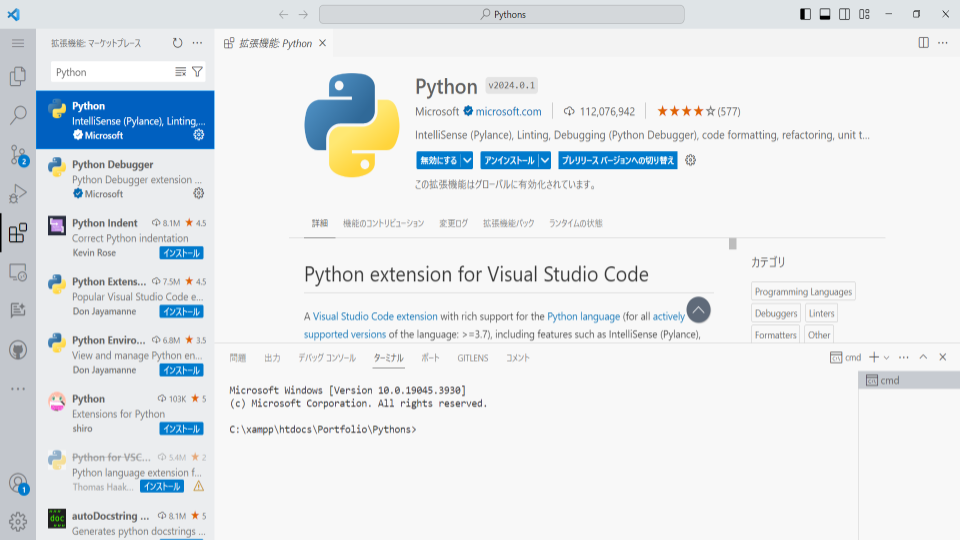Open the Explorer view in activity bar
Image resolution: width=960 pixels, height=540 pixels.
pyautogui.click(x=18, y=77)
